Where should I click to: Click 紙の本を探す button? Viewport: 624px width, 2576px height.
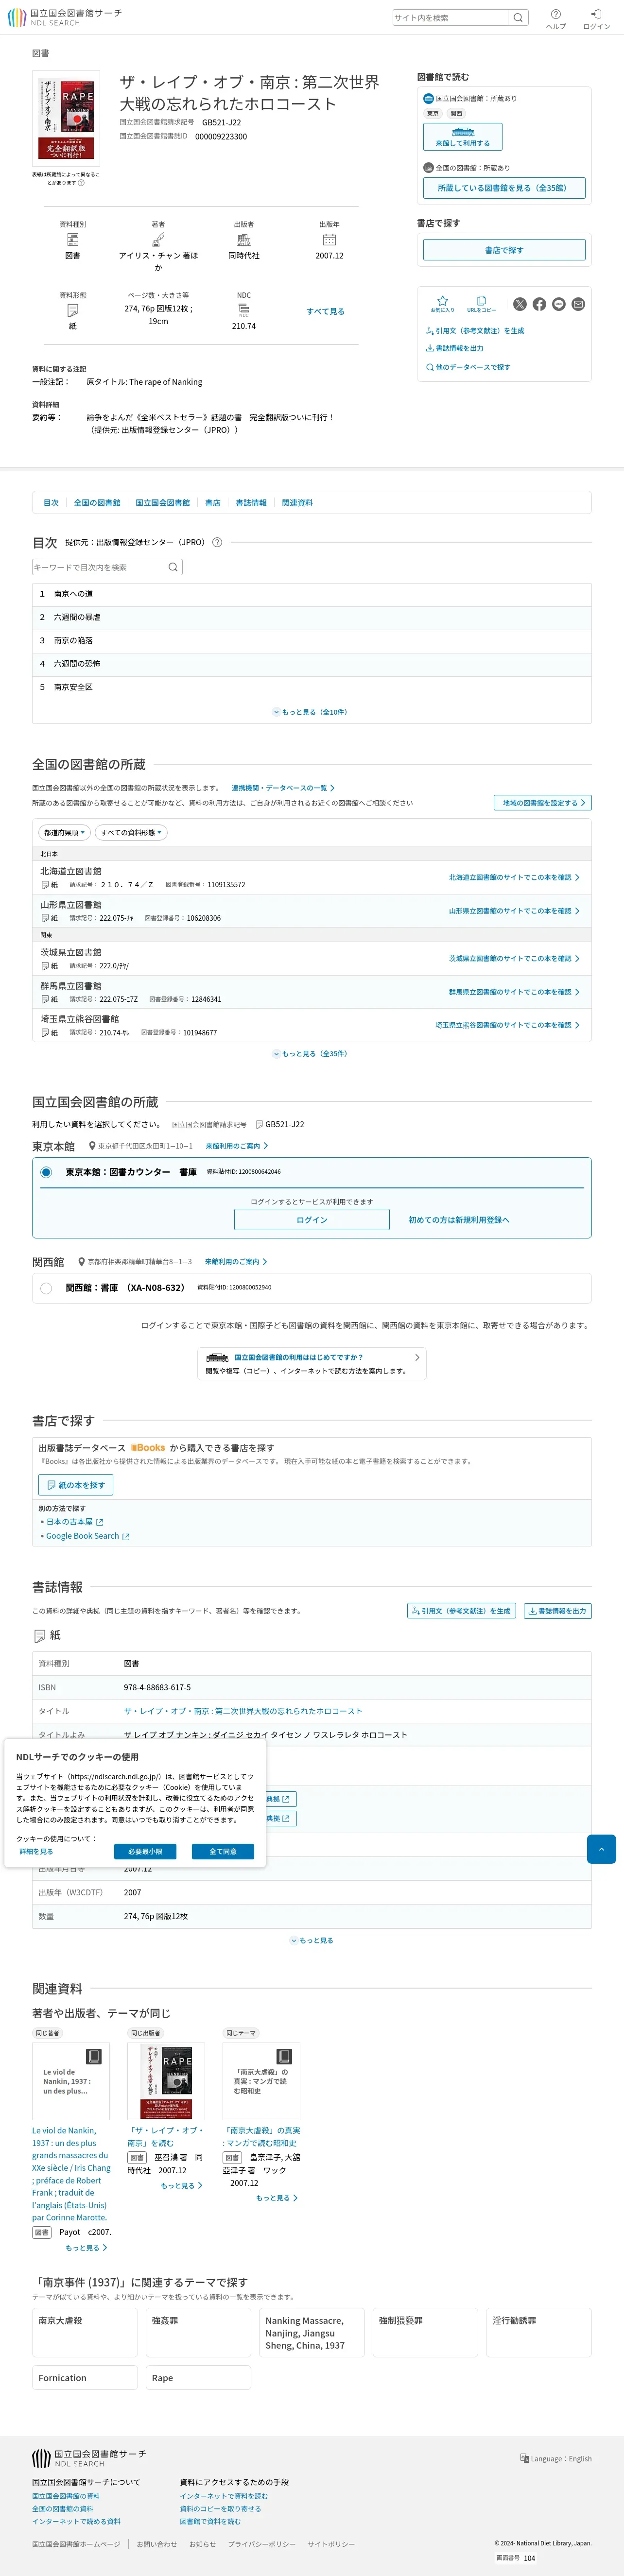(76, 1485)
